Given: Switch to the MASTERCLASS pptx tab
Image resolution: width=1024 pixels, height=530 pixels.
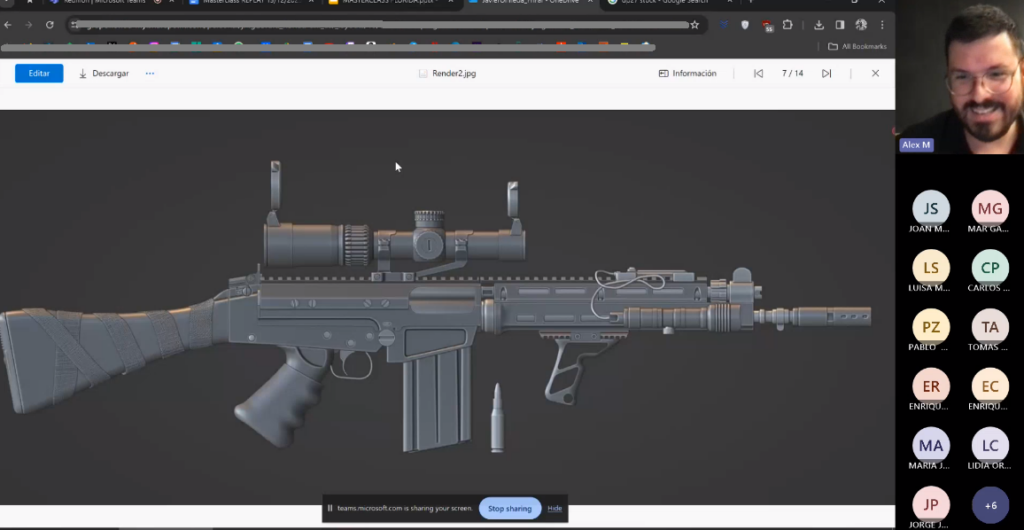Looking at the screenshot, I should (x=389, y=2).
